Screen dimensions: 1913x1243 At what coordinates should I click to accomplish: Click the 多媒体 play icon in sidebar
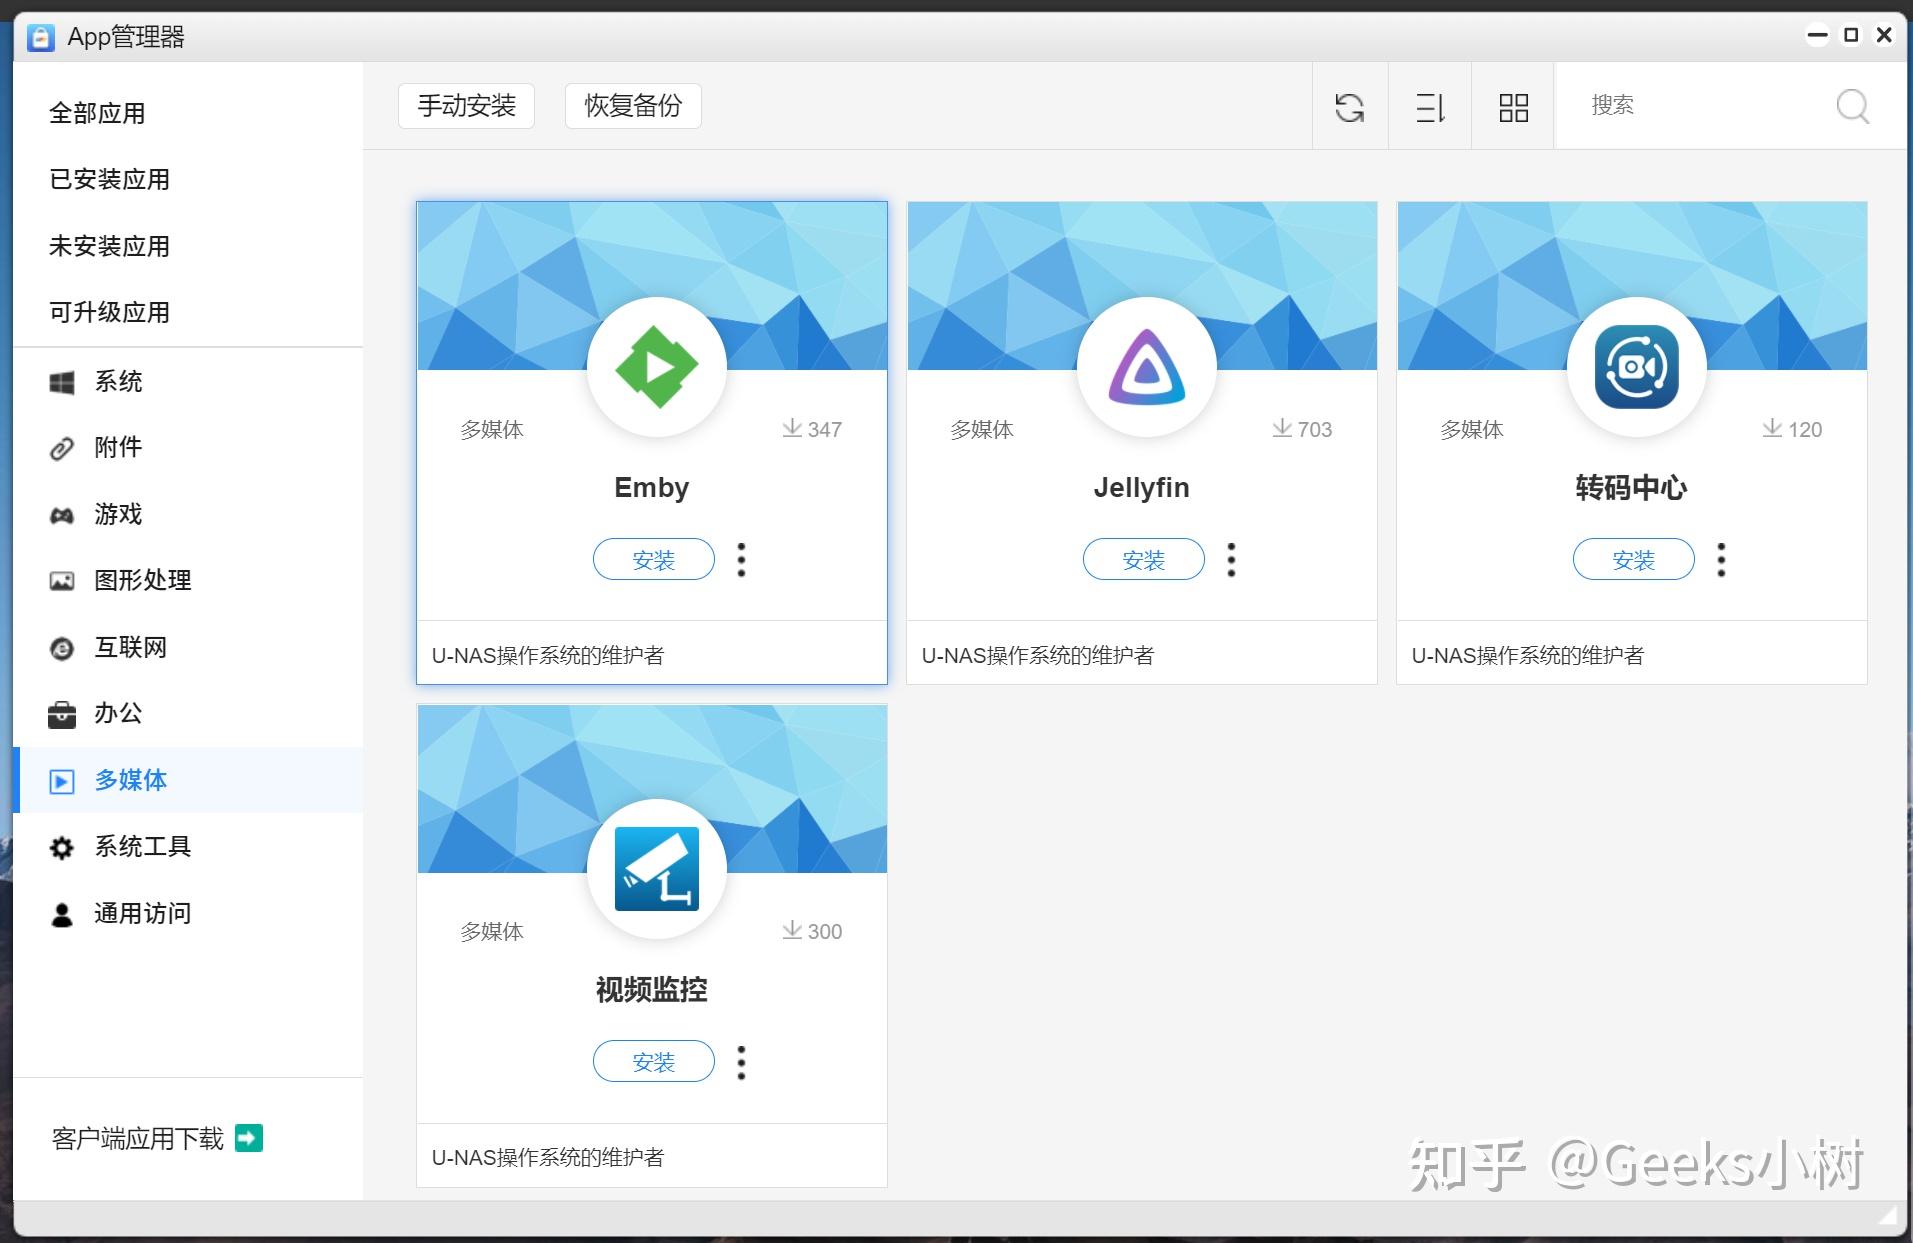point(62,781)
